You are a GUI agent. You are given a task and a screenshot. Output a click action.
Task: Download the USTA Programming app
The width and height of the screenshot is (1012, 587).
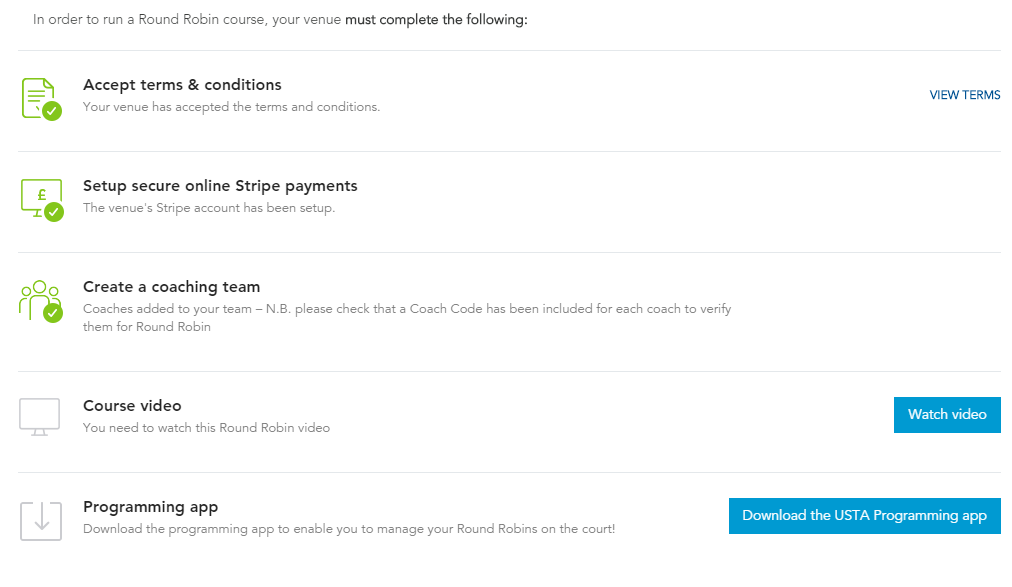tap(865, 516)
